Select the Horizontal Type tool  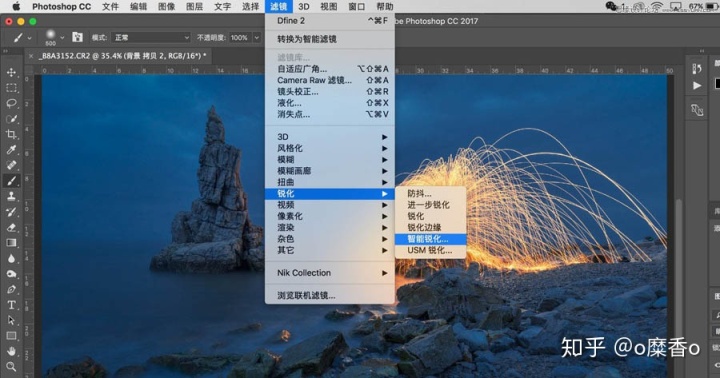click(x=11, y=305)
